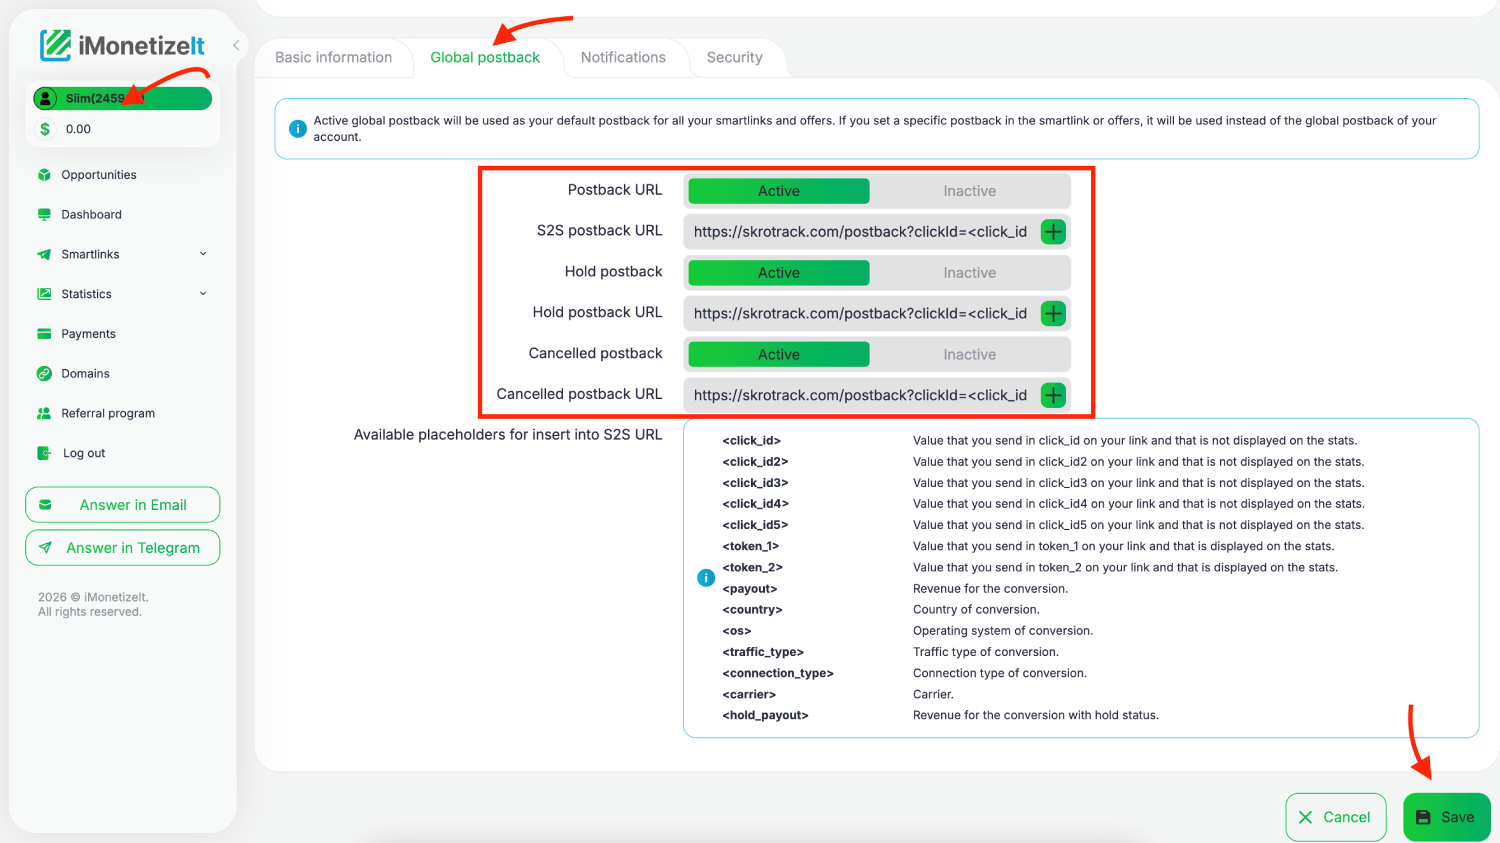This screenshot has height=843, width=1500.
Task: Click the Smartlinks paper plane icon
Action: (44, 254)
